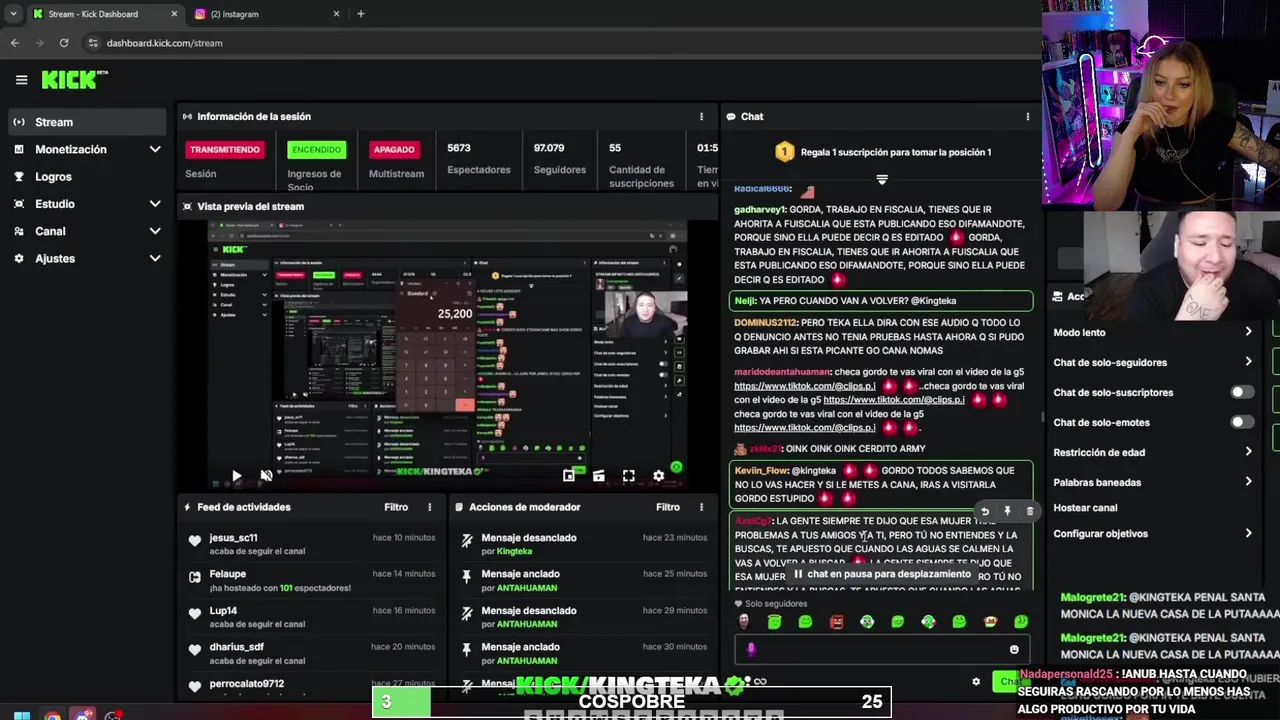Open the Acciones de moderador three-dot menu

tap(701, 507)
